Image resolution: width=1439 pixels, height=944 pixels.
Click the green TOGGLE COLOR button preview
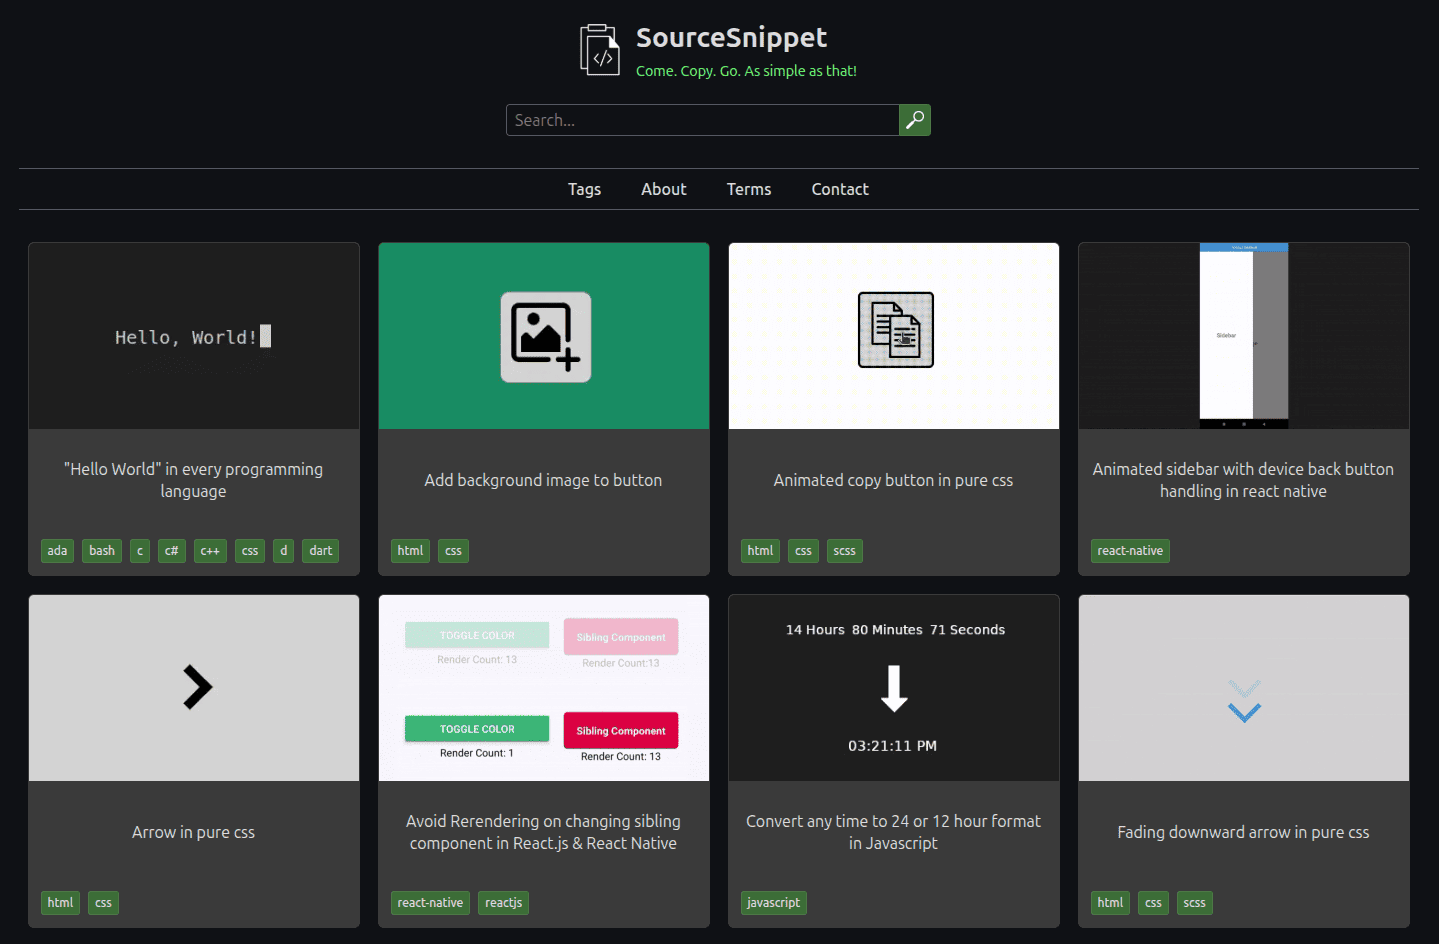pyautogui.click(x=477, y=729)
